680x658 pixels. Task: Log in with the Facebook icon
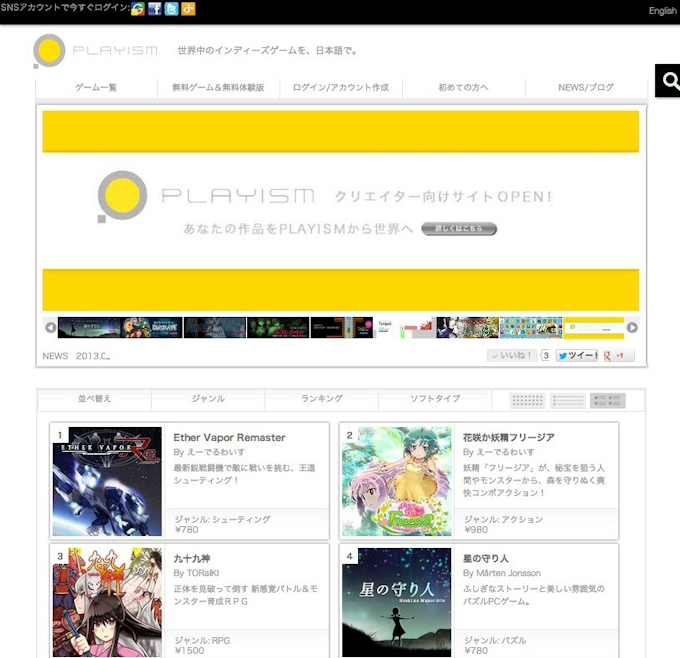coord(155,9)
